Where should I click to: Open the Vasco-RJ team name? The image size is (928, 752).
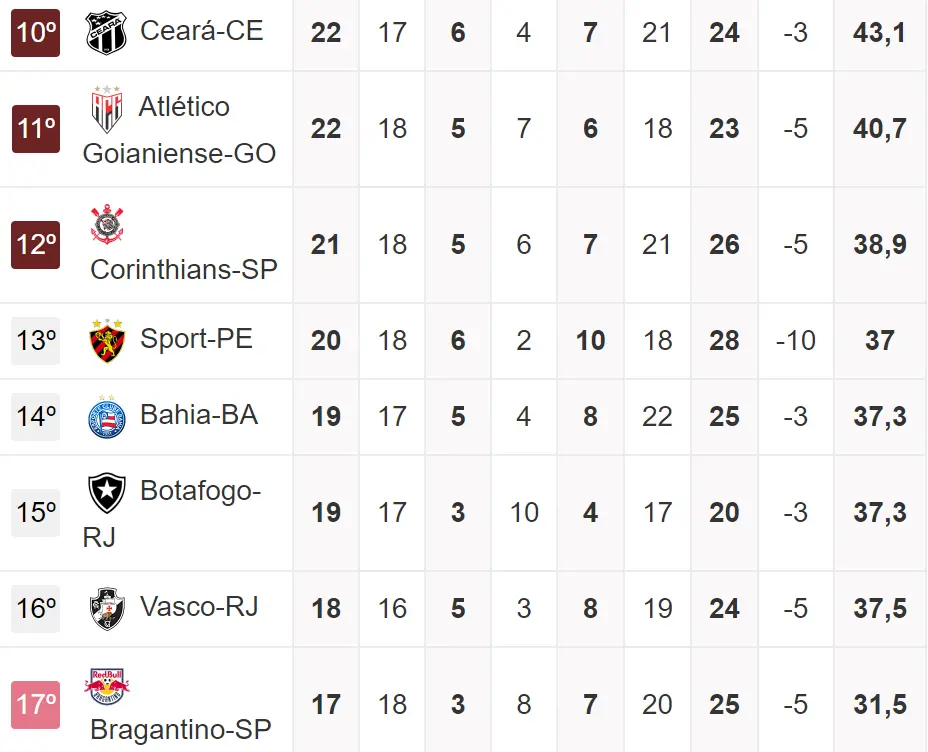click(199, 607)
